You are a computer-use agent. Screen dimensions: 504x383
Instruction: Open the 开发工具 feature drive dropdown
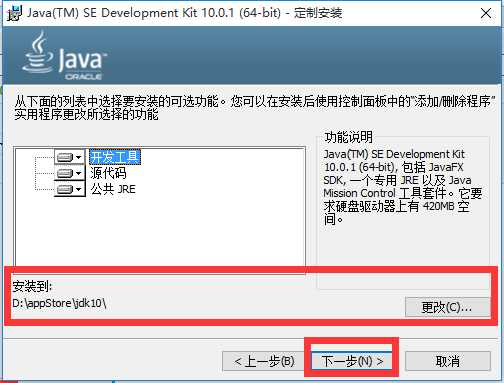70,157
